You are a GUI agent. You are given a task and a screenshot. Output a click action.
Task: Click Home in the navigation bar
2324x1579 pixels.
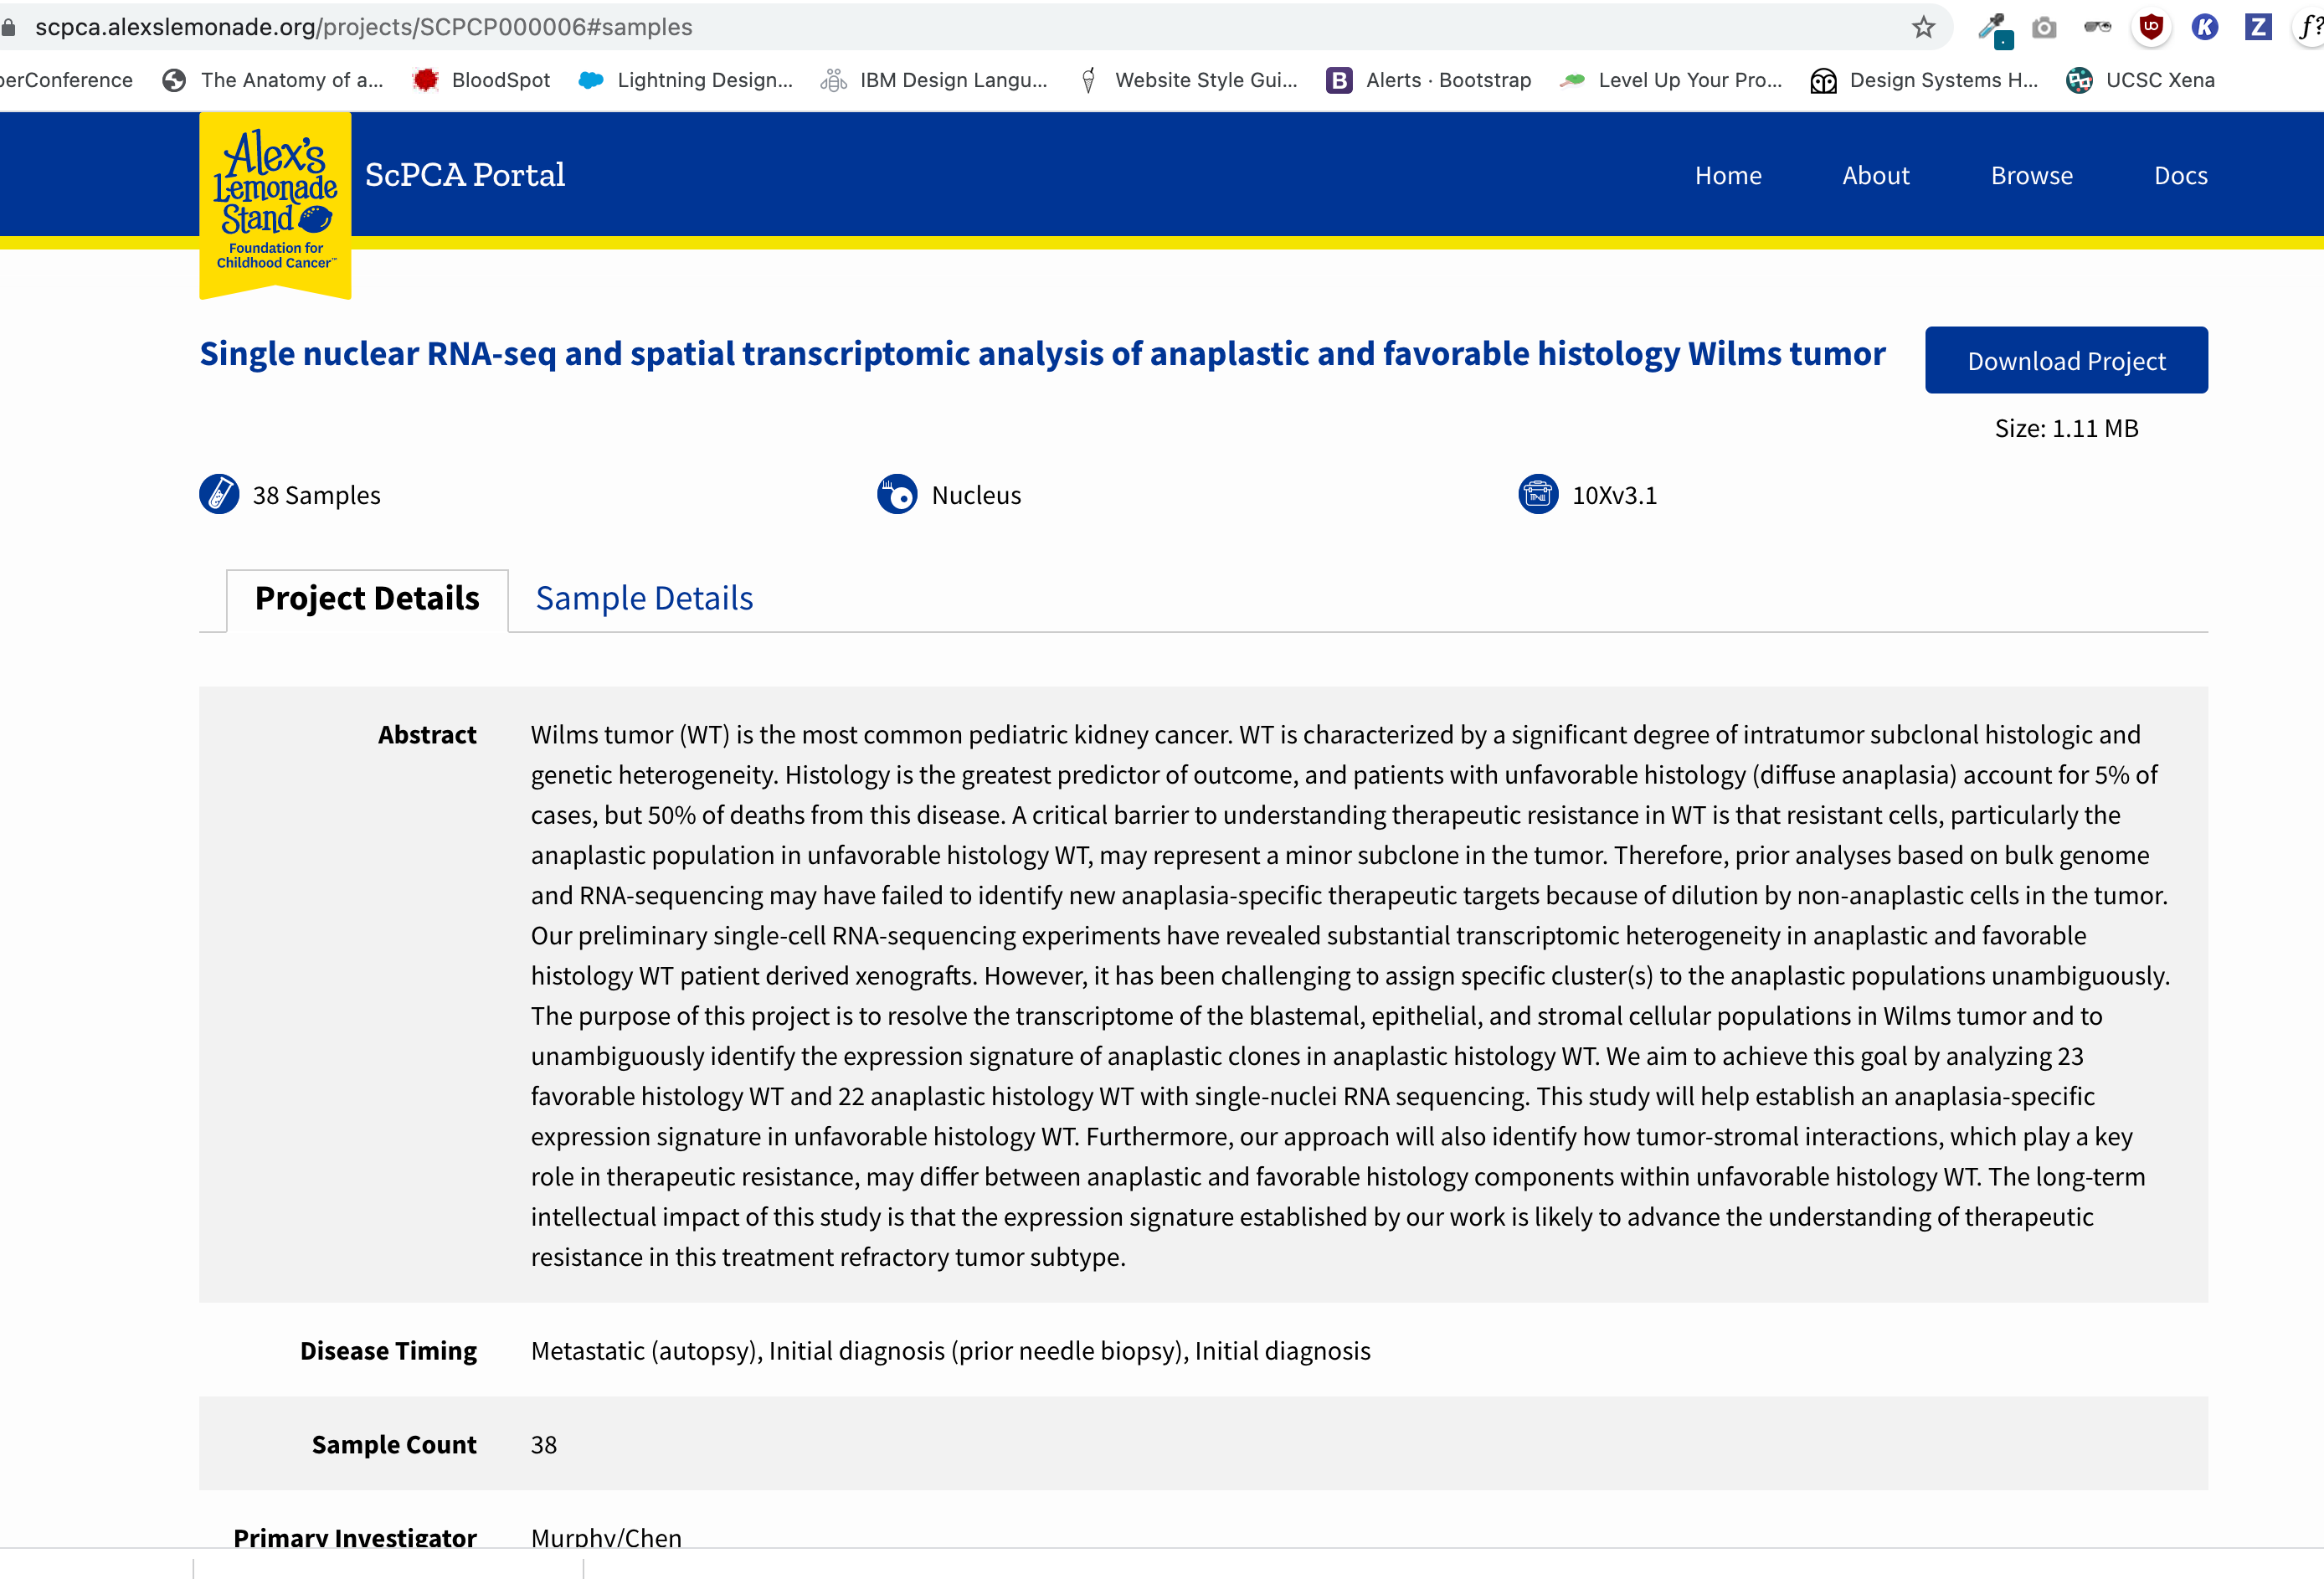(1728, 175)
